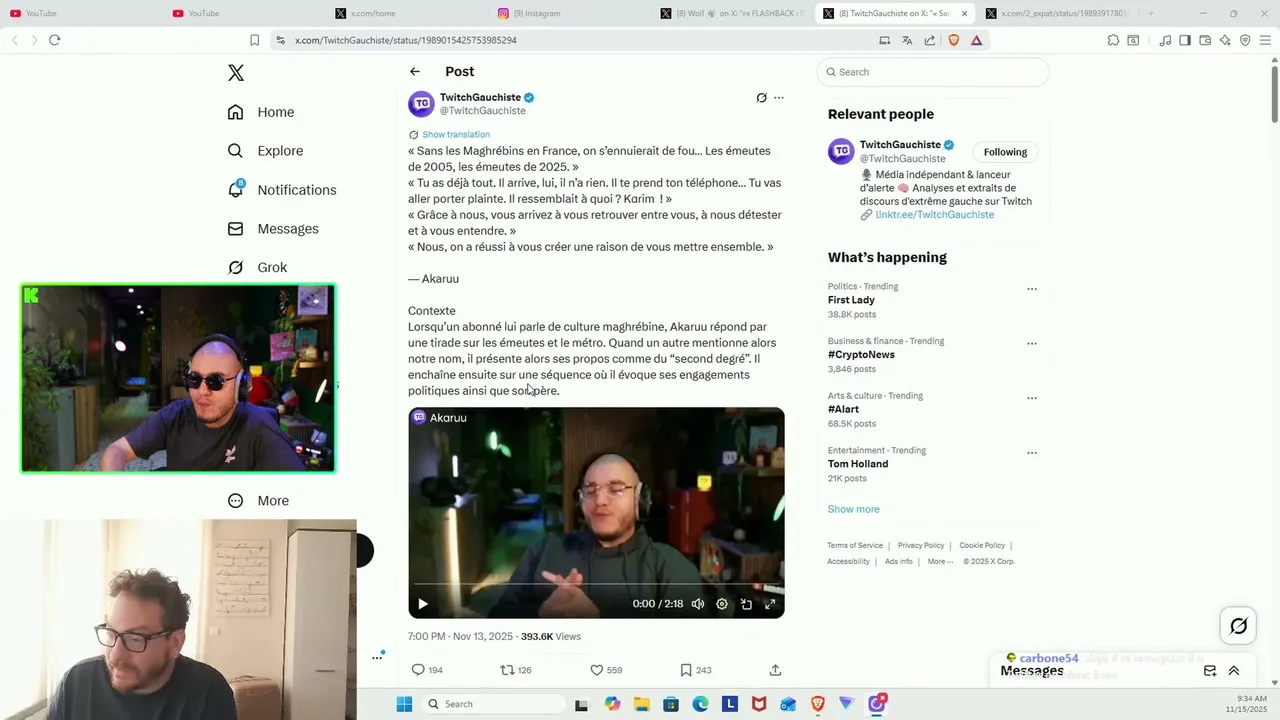Go back using the Post arrow

(x=415, y=72)
